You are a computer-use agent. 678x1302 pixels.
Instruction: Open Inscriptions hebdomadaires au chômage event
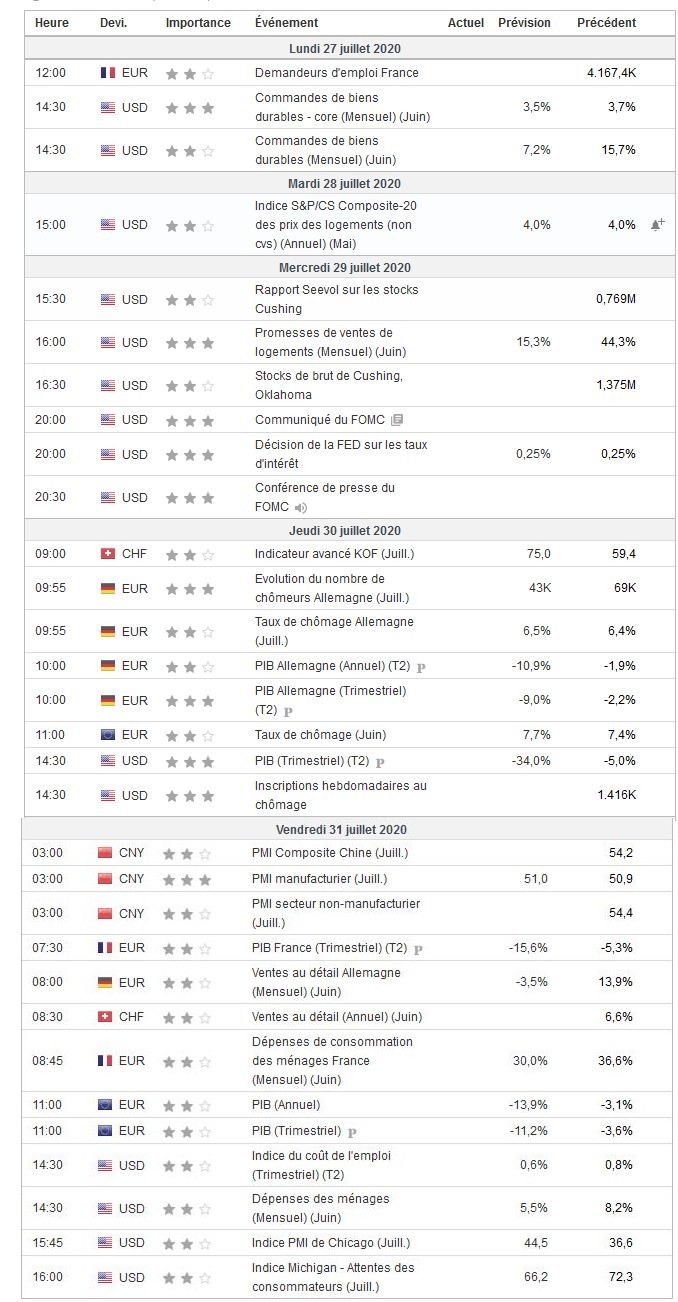pyautogui.click(x=340, y=795)
